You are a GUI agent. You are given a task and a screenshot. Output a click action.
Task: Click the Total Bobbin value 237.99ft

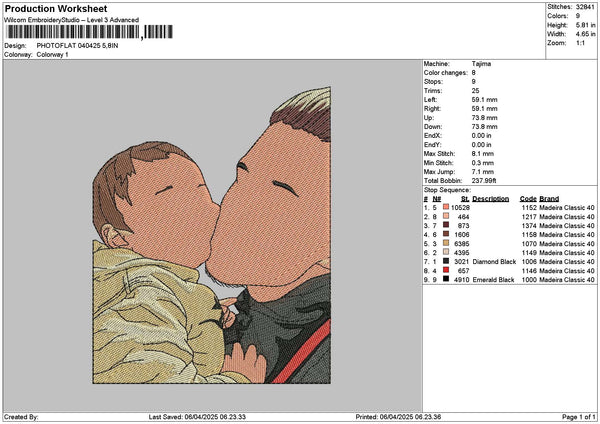[x=484, y=181]
